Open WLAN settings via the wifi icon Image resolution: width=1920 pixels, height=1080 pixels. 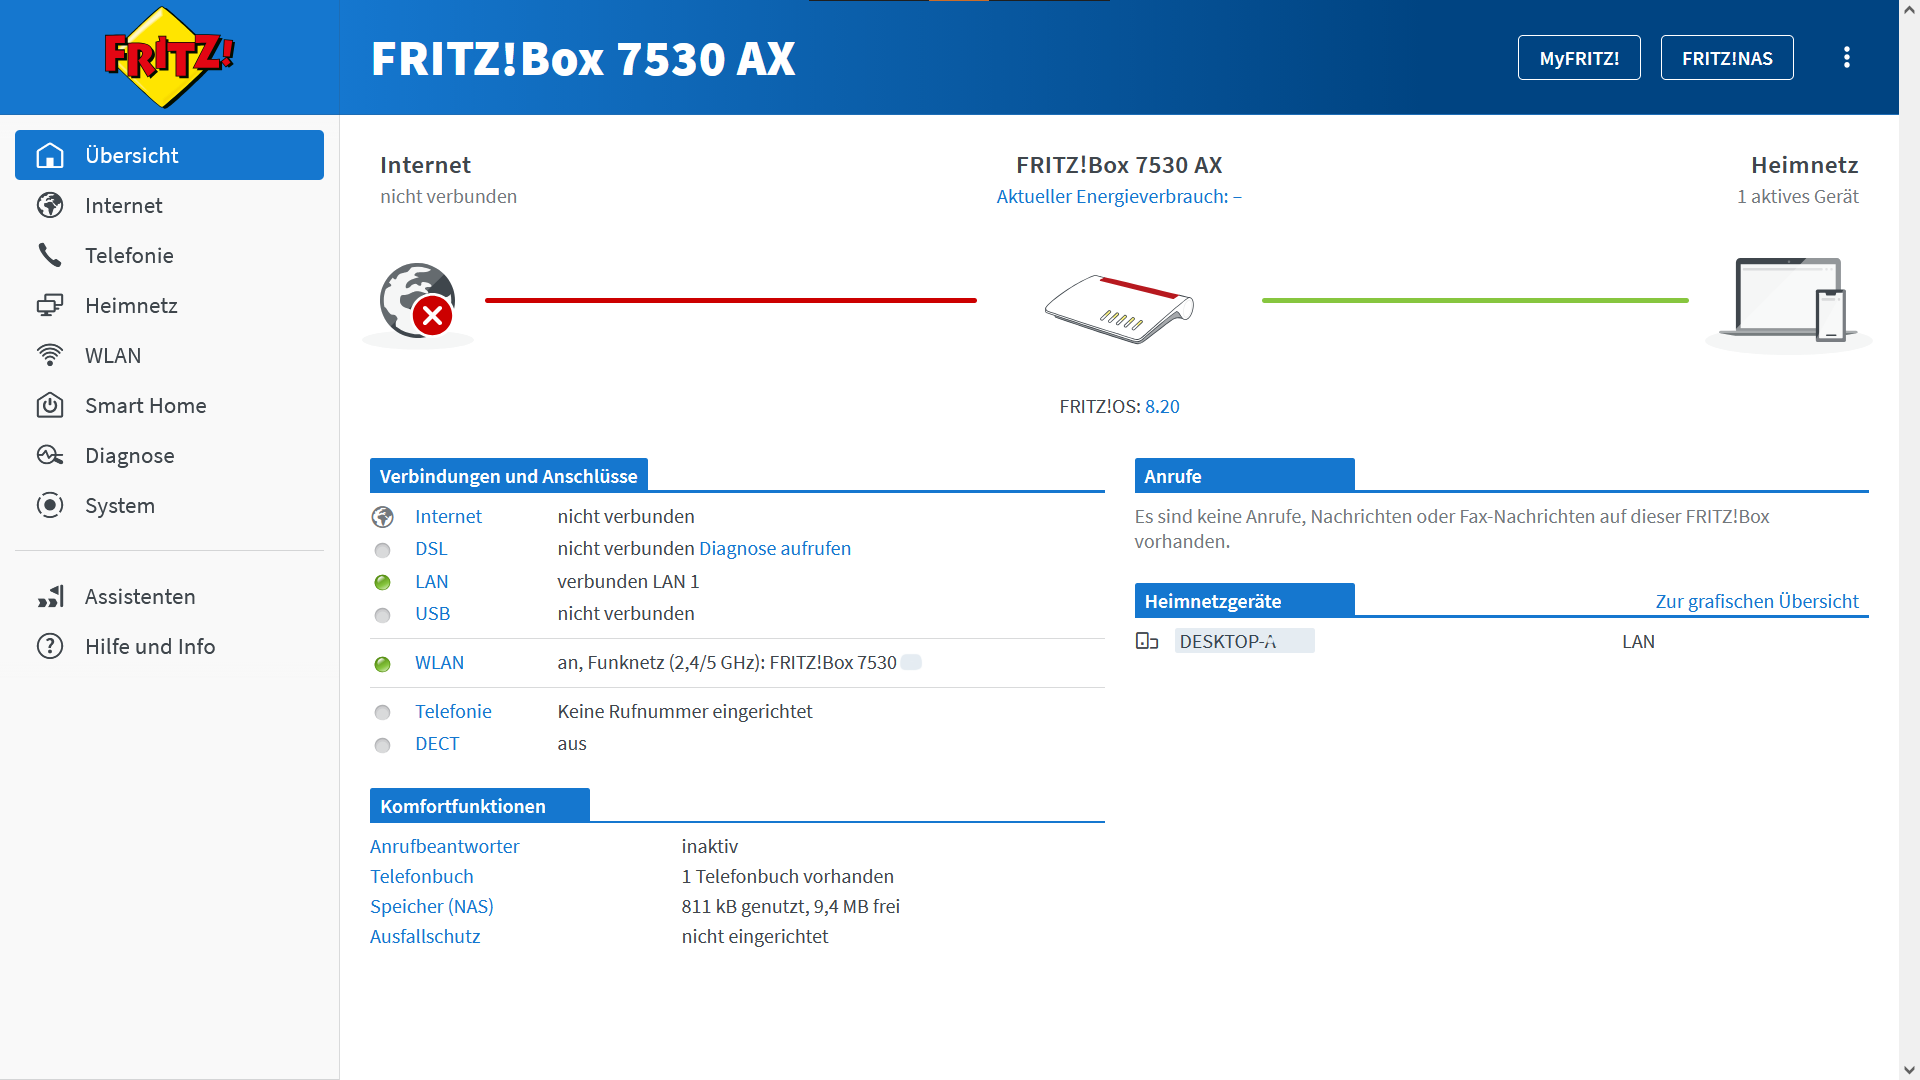point(50,355)
